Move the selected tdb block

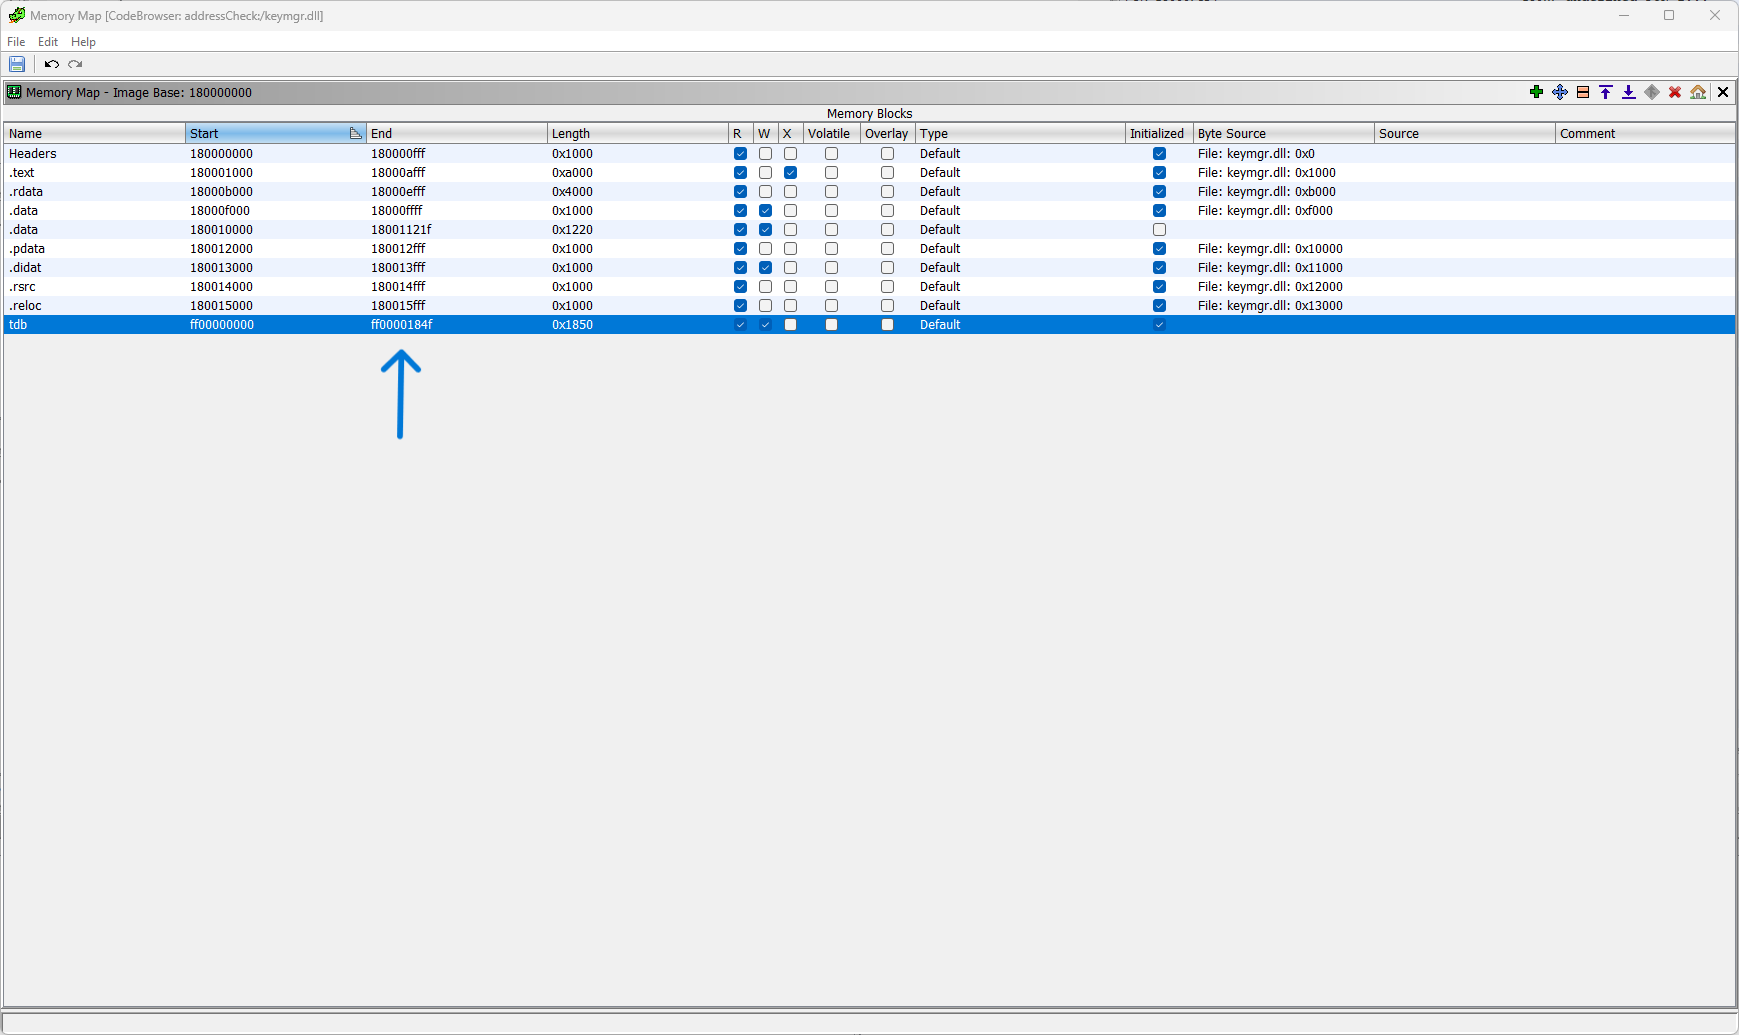click(x=1559, y=92)
